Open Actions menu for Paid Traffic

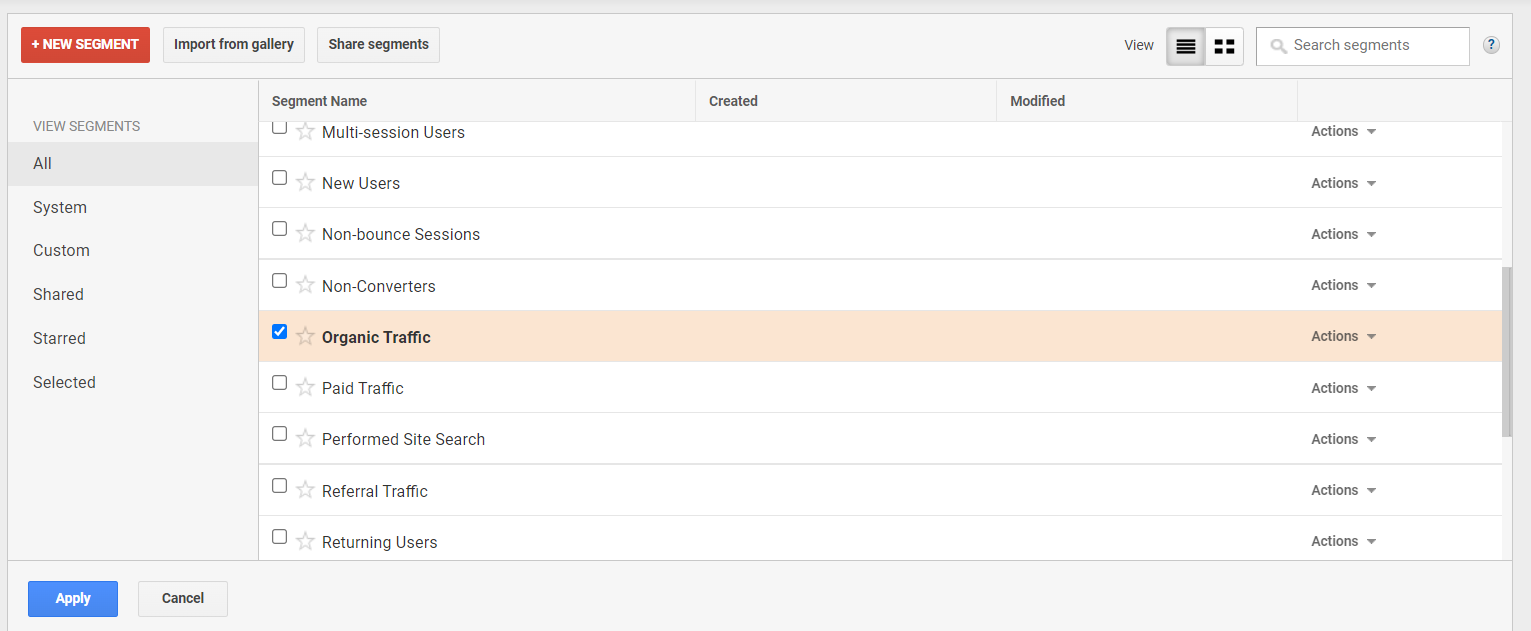(x=1344, y=388)
